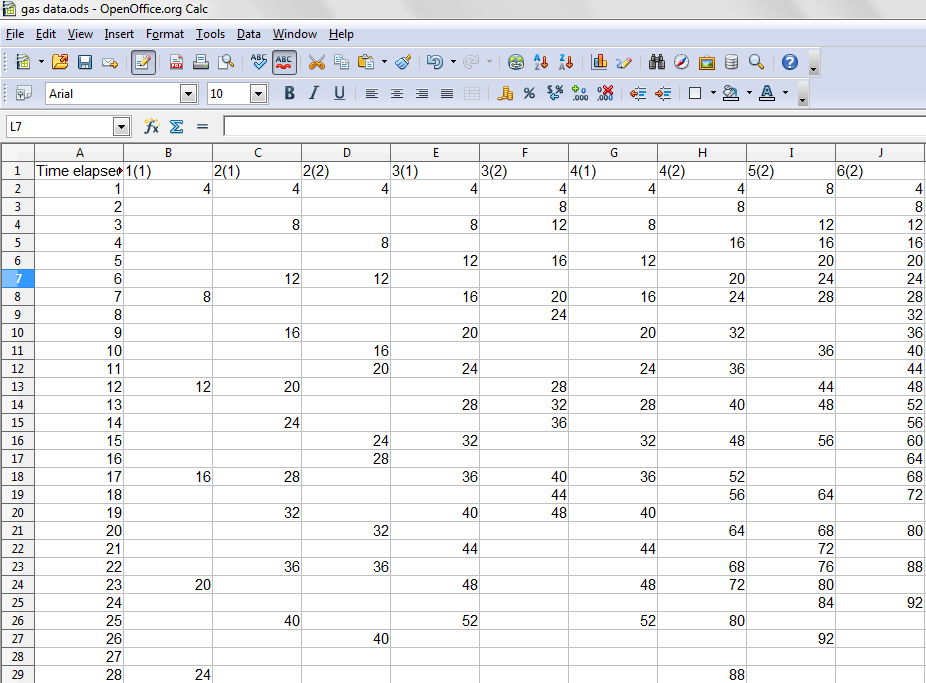Image resolution: width=926 pixels, height=683 pixels.
Task: Open the font size dropdown
Action: (x=258, y=94)
